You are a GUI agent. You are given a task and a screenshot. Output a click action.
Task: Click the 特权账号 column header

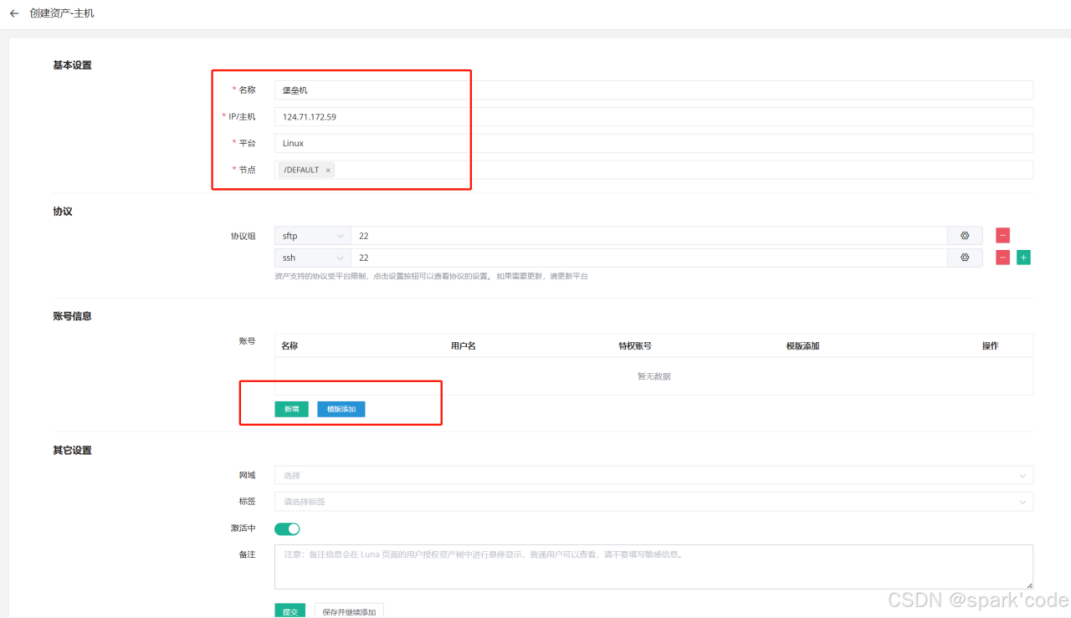635,346
